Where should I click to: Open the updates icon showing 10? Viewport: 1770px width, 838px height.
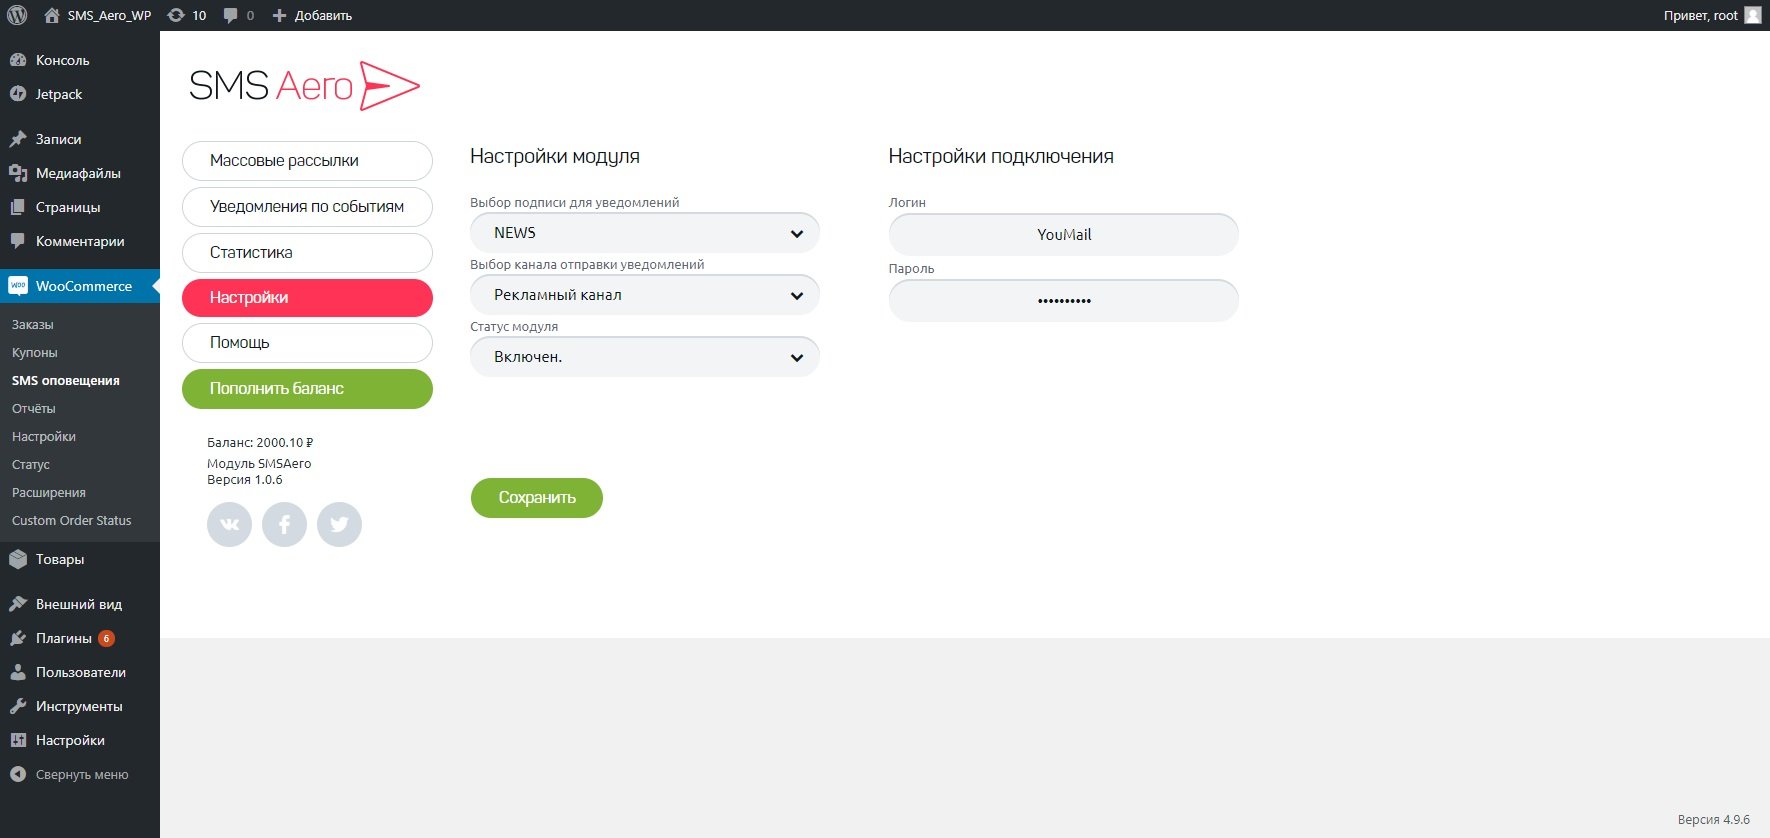[x=187, y=15]
